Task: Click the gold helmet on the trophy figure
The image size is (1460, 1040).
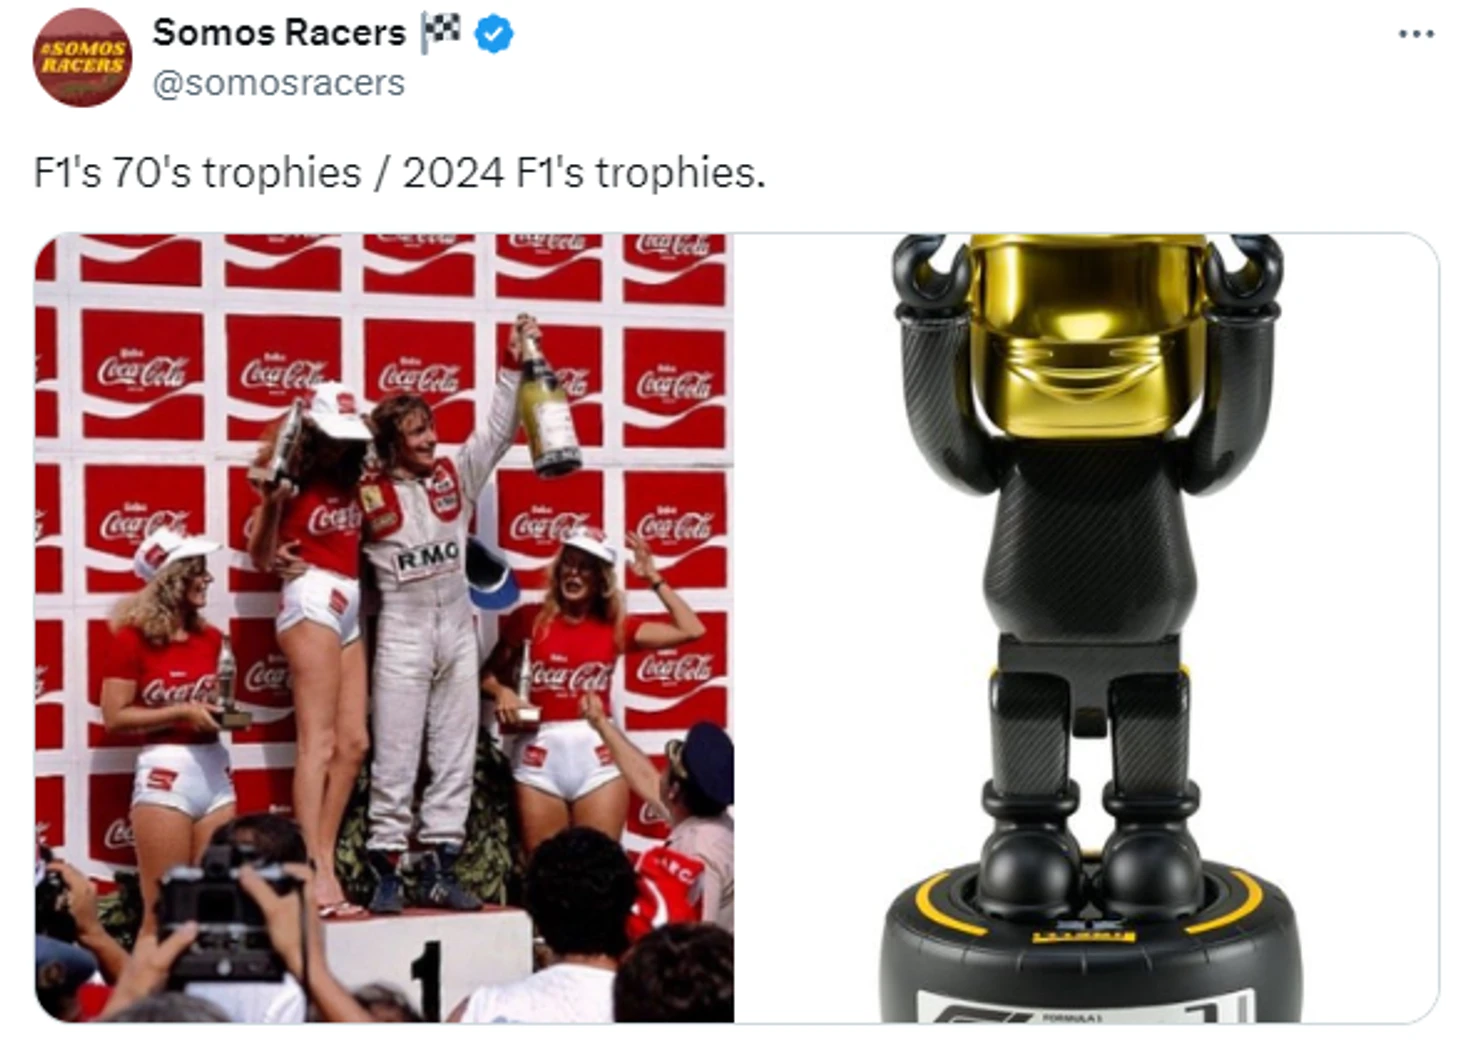Action: point(1087,333)
